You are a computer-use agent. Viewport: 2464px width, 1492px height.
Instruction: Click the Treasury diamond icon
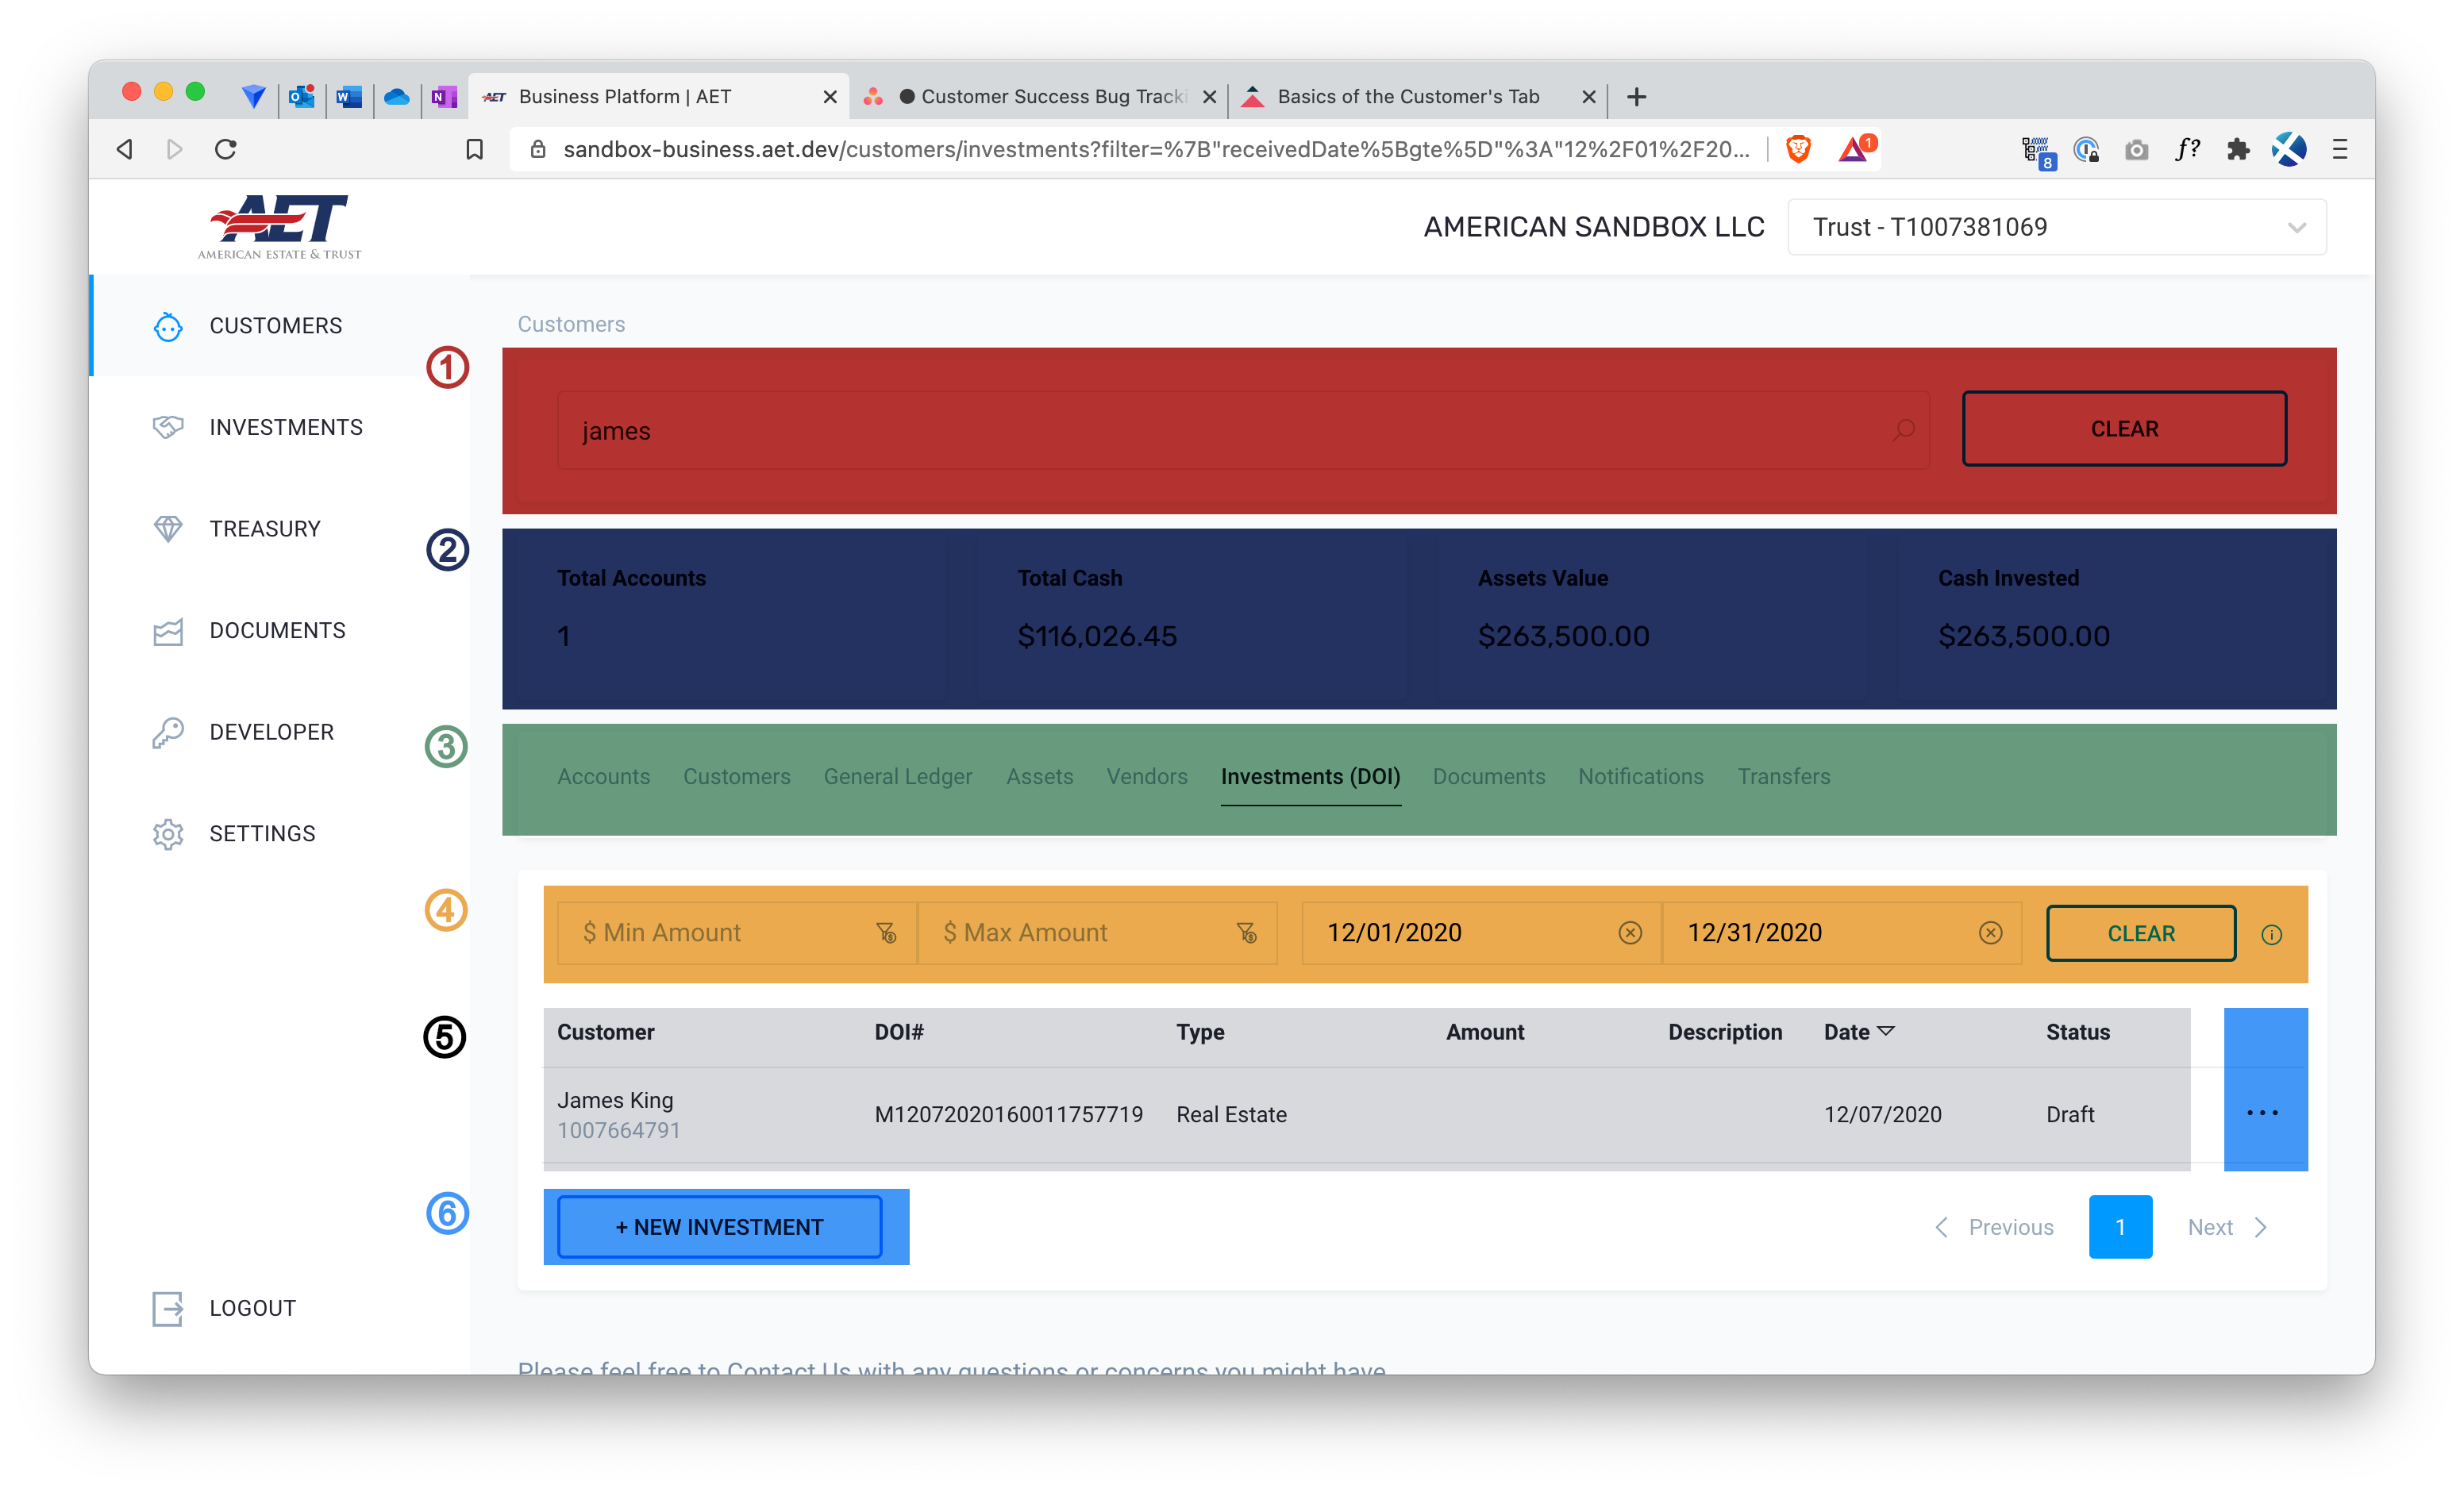click(x=168, y=529)
